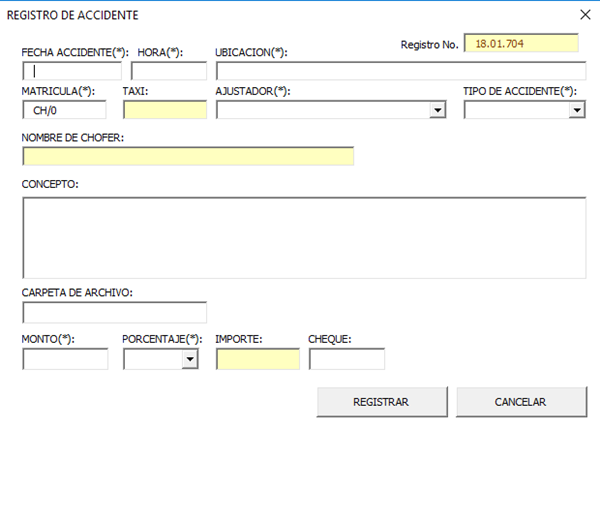This screenshot has width=600, height=521.
Task: Click inside the CONCEPTO text area
Action: pos(304,237)
